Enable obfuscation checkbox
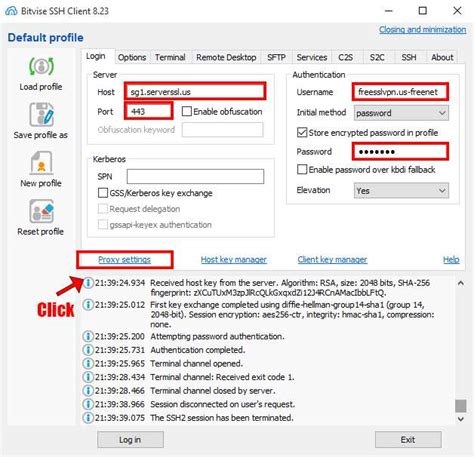 pos(187,111)
